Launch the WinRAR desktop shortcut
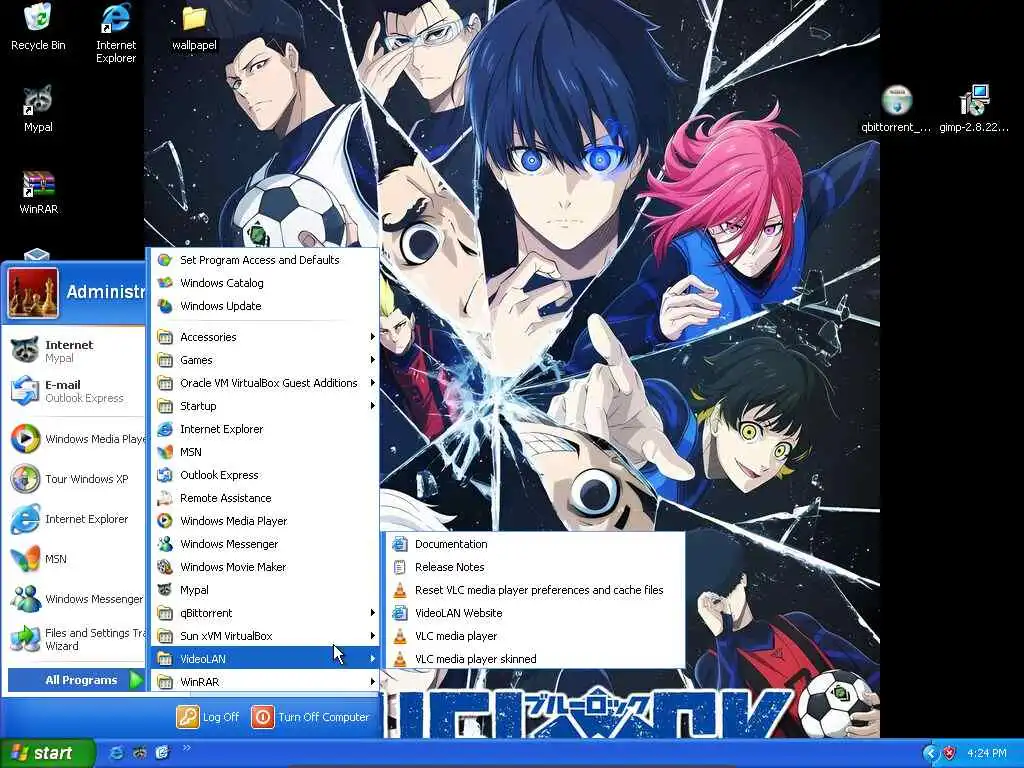 coord(38,192)
